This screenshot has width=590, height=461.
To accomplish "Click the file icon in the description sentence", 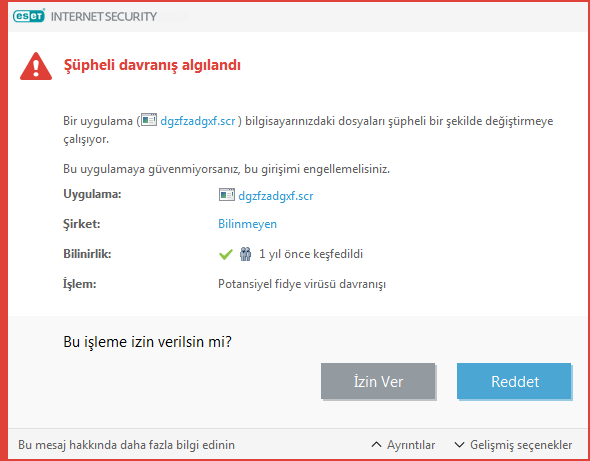I will click(x=149, y=120).
